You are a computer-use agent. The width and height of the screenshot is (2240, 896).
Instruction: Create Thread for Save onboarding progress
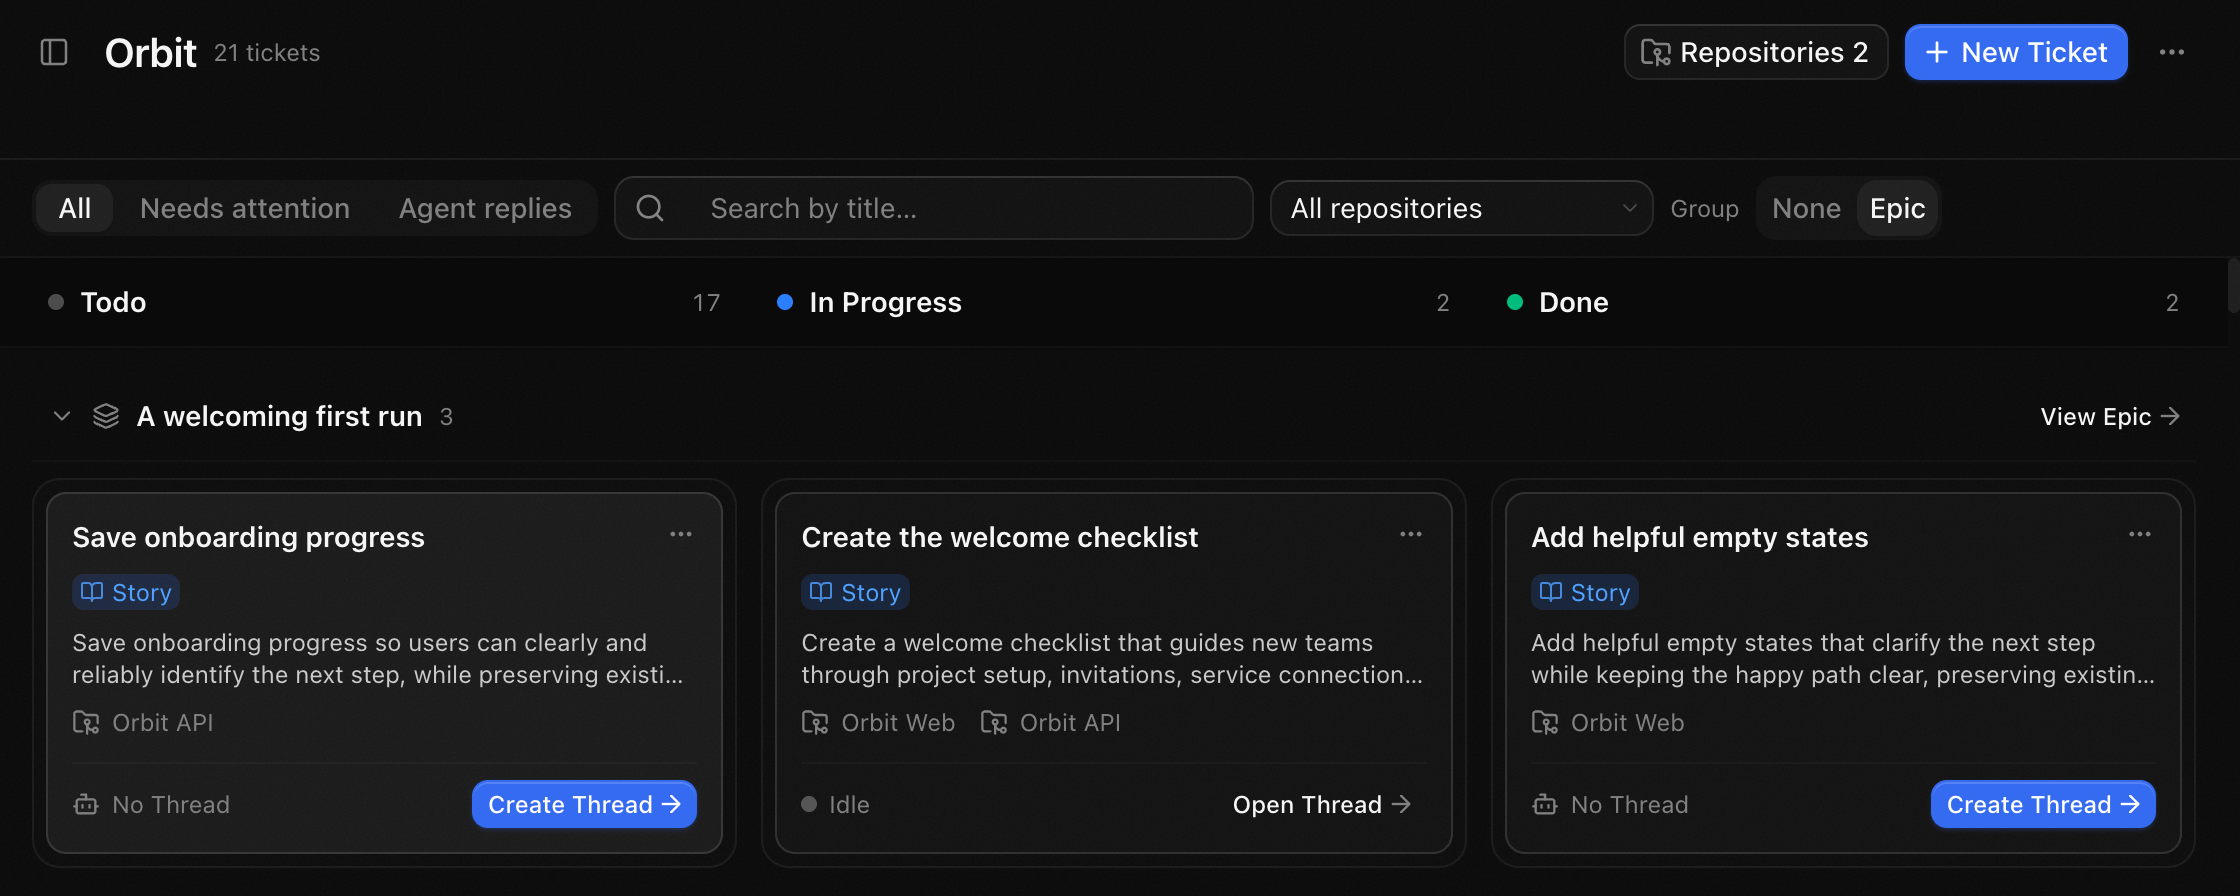[584, 804]
